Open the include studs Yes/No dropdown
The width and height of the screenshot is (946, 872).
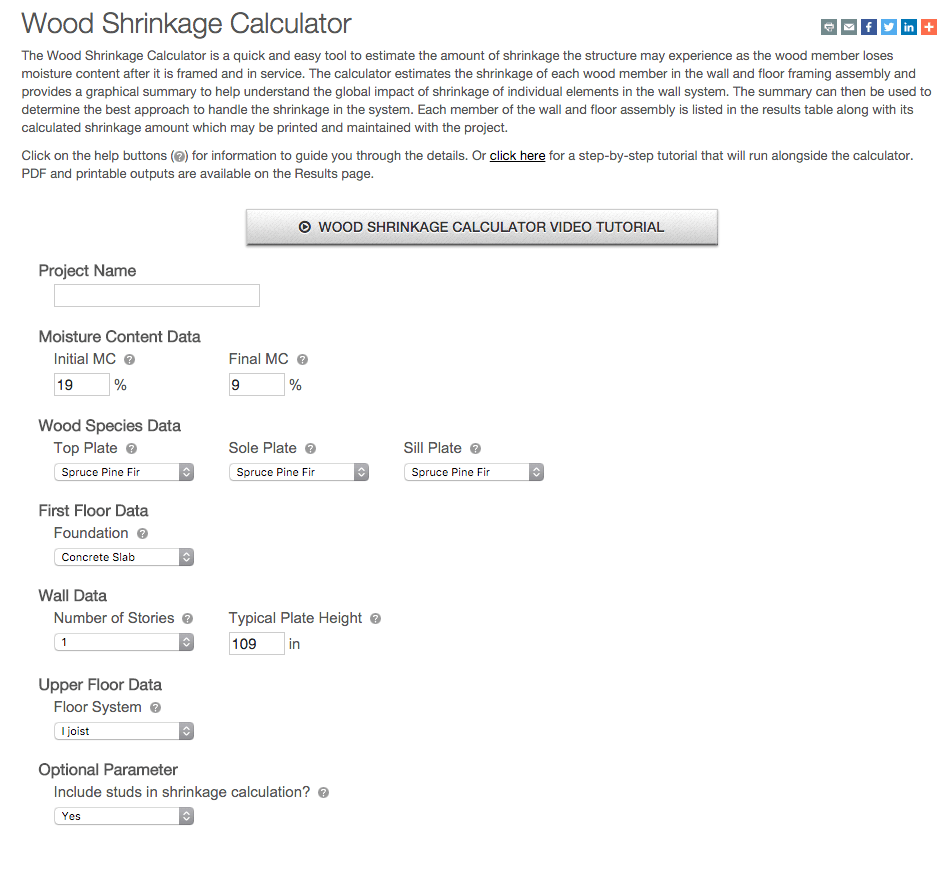point(124,815)
